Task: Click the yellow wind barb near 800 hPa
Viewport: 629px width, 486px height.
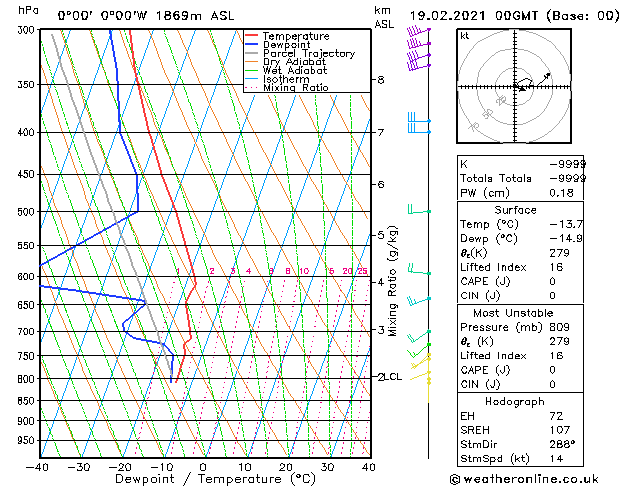Action: (420, 377)
